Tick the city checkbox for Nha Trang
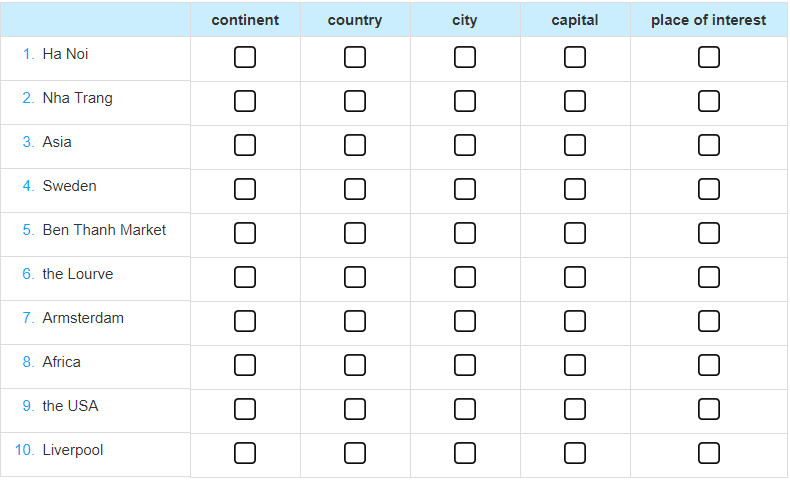790x482 pixels. pyautogui.click(x=465, y=101)
